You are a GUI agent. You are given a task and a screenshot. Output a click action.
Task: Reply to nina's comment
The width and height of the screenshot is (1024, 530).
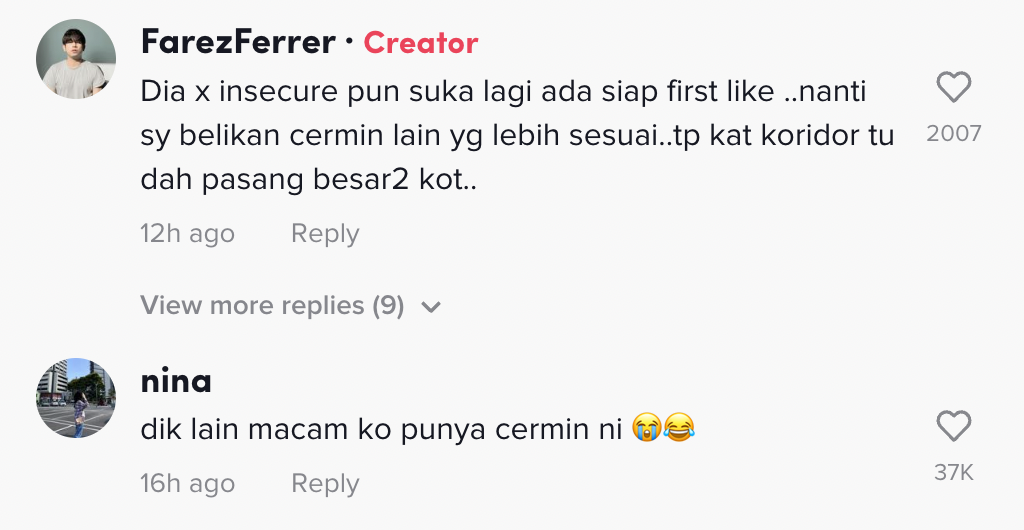point(324,484)
